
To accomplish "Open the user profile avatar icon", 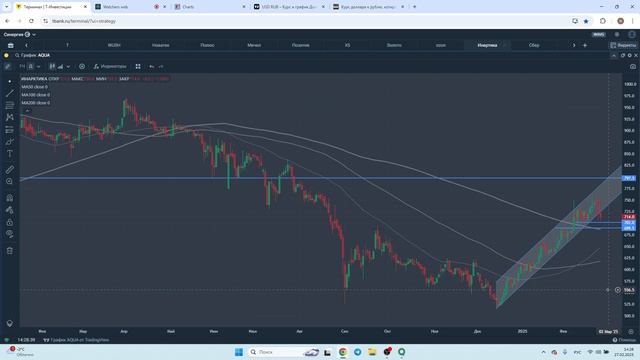I will pos(631,35).
